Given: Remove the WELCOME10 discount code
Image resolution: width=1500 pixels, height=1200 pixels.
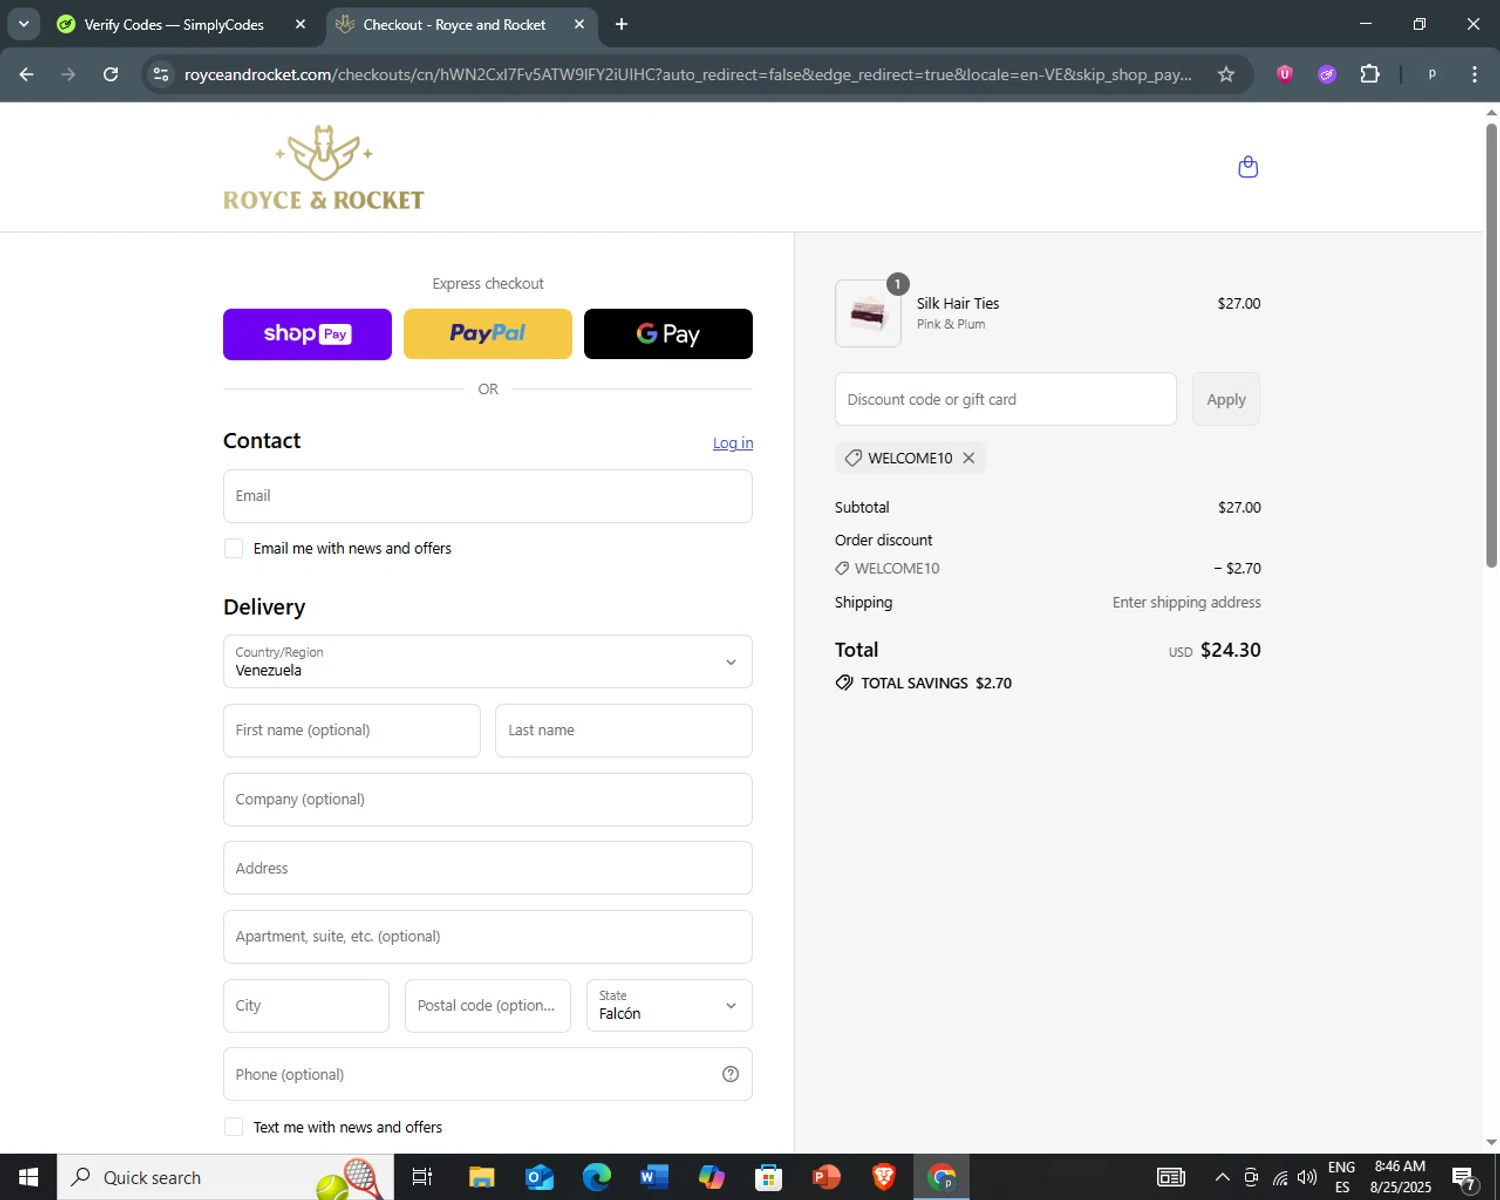Looking at the screenshot, I should coord(968,458).
